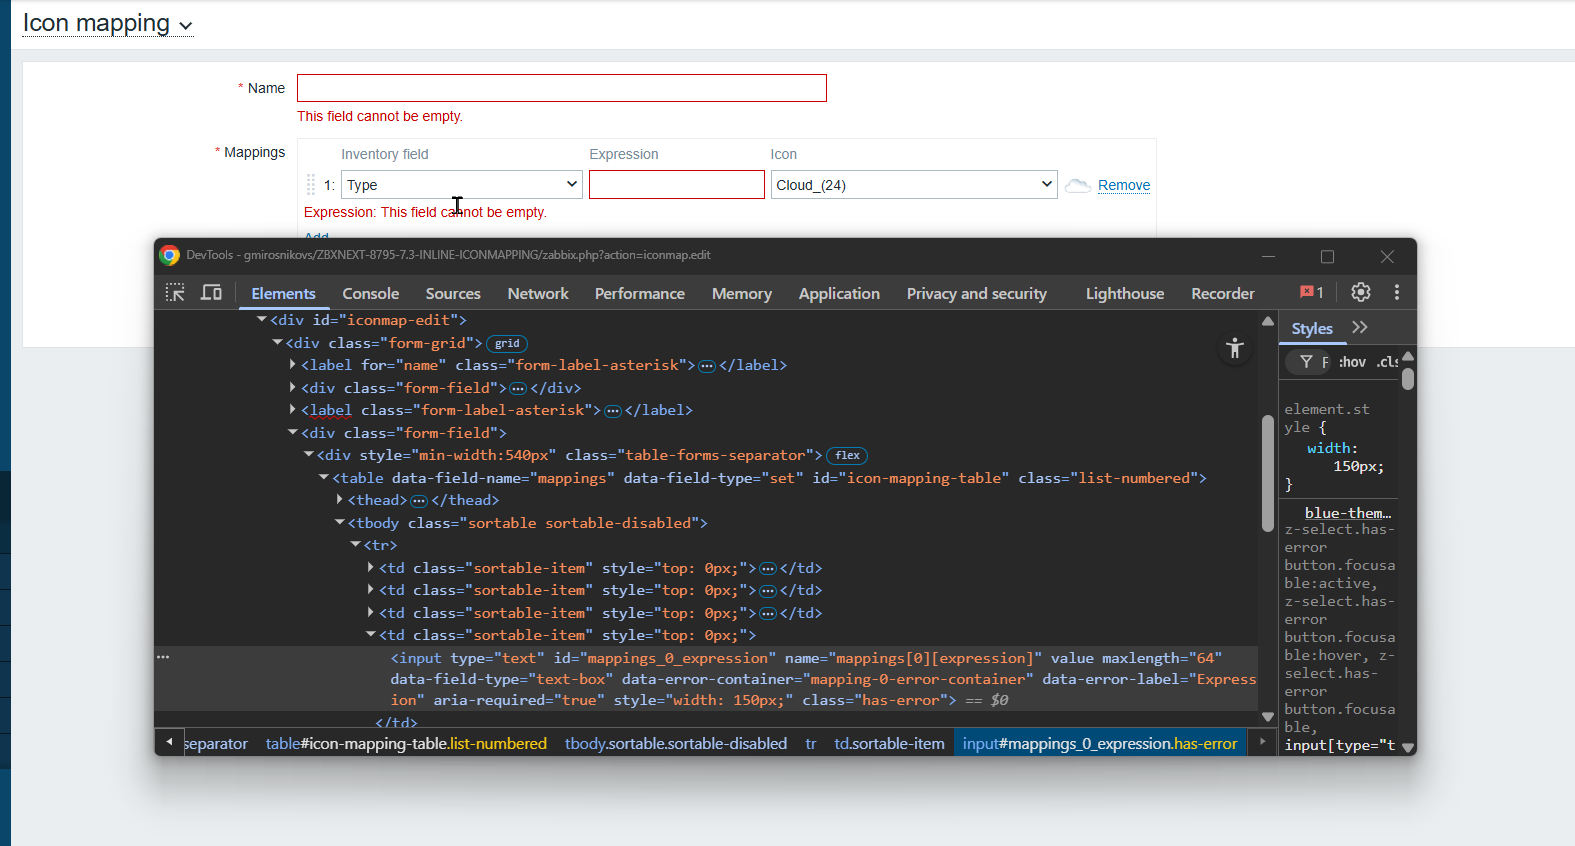
Task: Open the Cloud_(24) icon dropdown
Action: coord(913,185)
